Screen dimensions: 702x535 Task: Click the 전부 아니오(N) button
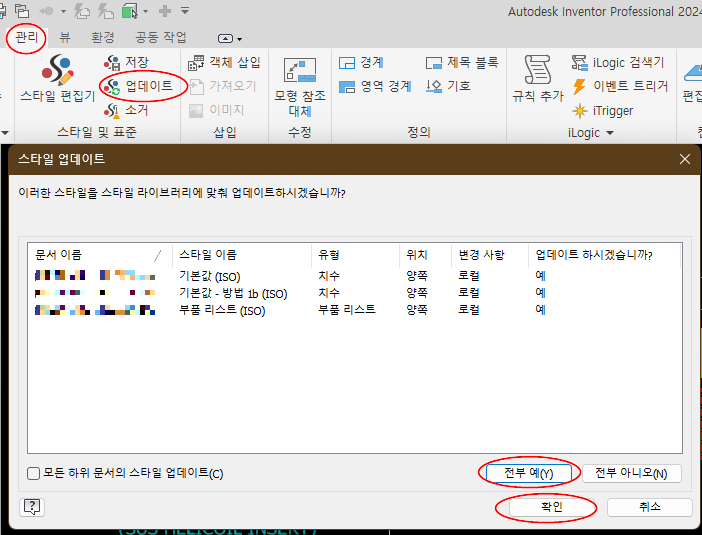point(631,473)
